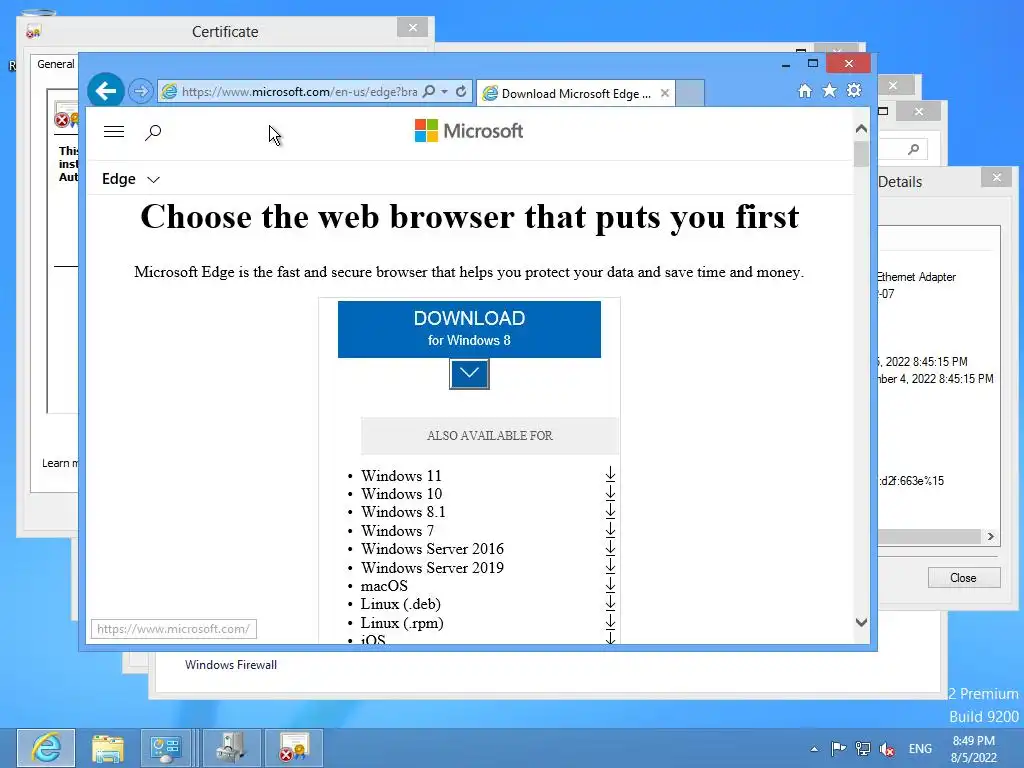Click the Windows Firewall link in background window
Image resolution: width=1024 pixels, height=768 pixels.
coord(231,665)
